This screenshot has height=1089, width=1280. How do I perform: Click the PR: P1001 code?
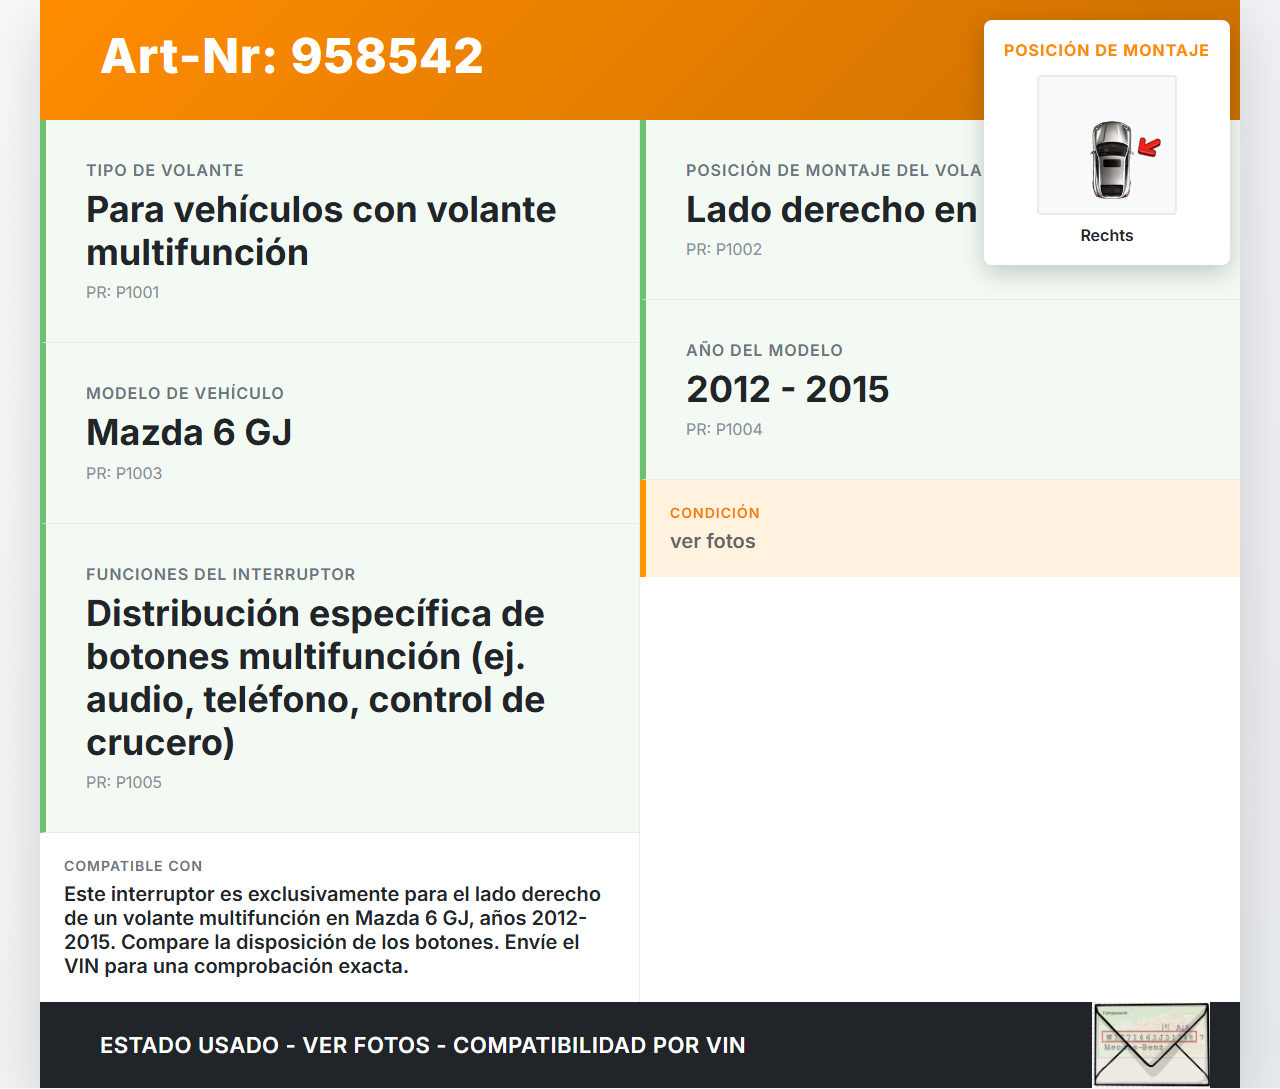(x=122, y=293)
